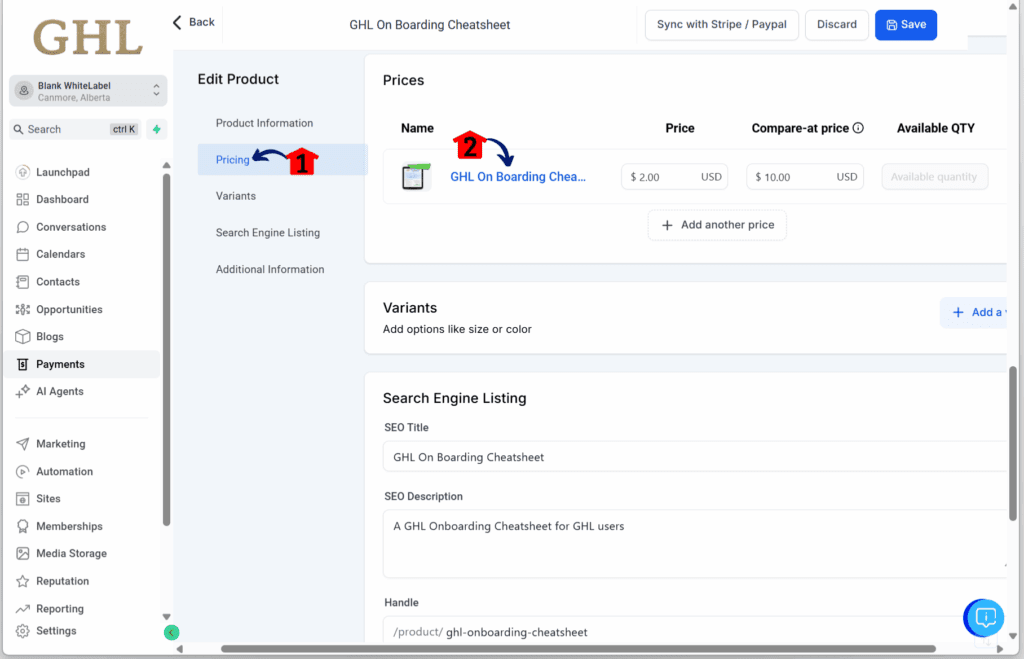Switch to the Variants section
The width and height of the screenshot is (1024, 659).
tap(236, 196)
